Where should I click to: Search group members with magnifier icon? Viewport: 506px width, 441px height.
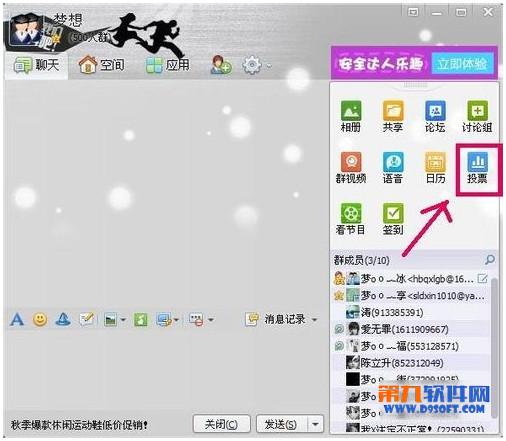tap(490, 260)
